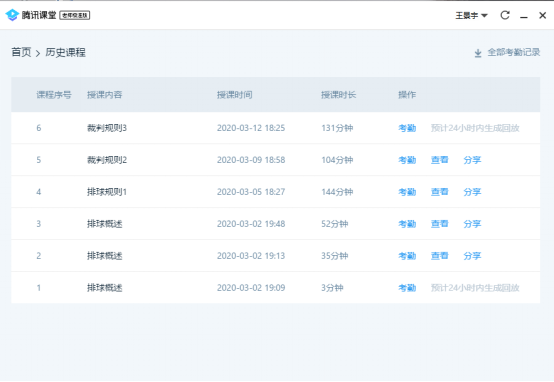Click the 35分钟 duration cell

click(335, 255)
